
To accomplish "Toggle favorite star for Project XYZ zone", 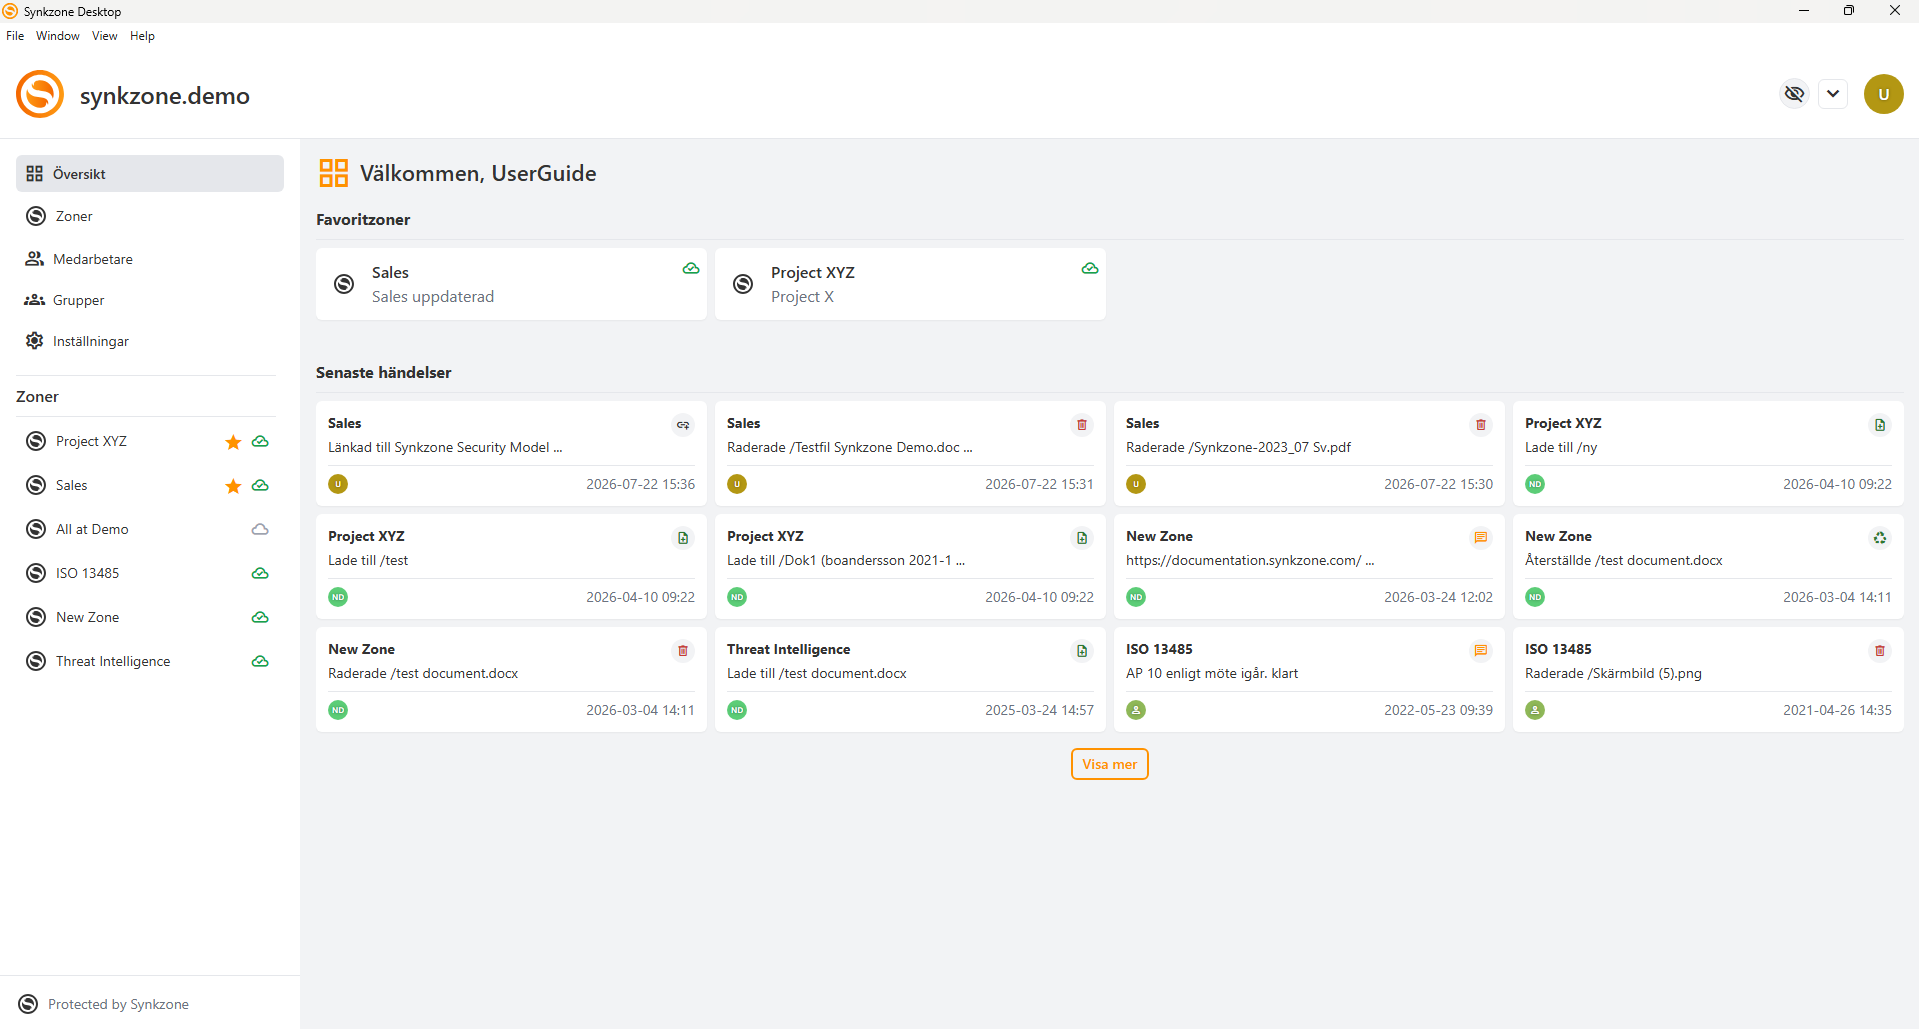I will tap(233, 442).
